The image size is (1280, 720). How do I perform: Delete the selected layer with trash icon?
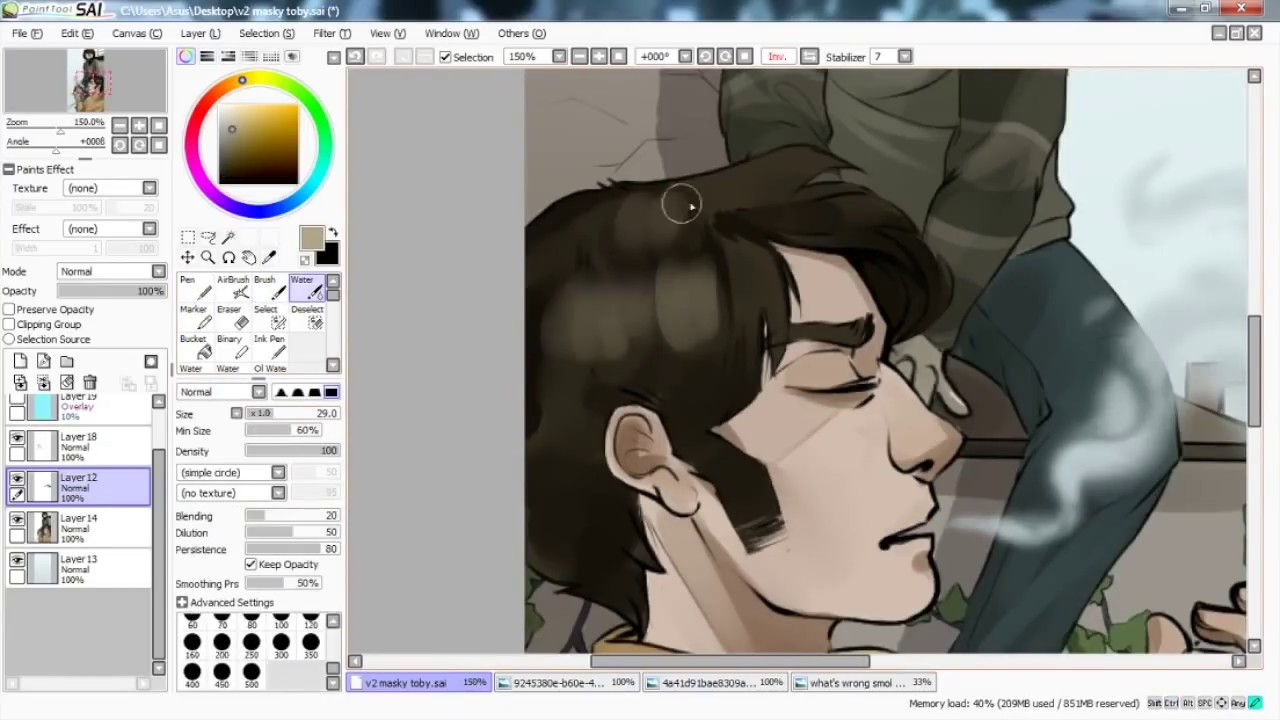click(x=90, y=382)
